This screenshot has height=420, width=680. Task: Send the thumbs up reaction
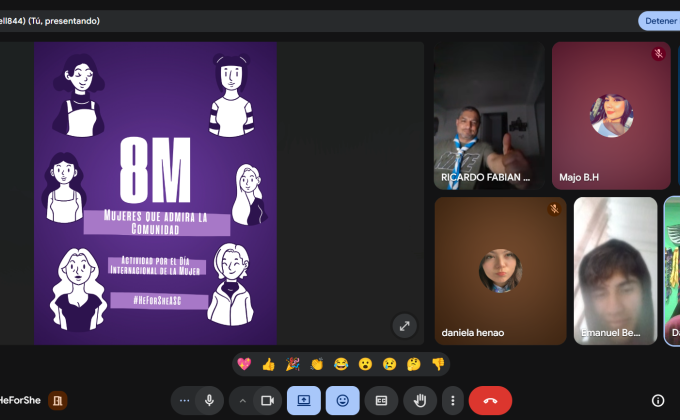click(268, 364)
